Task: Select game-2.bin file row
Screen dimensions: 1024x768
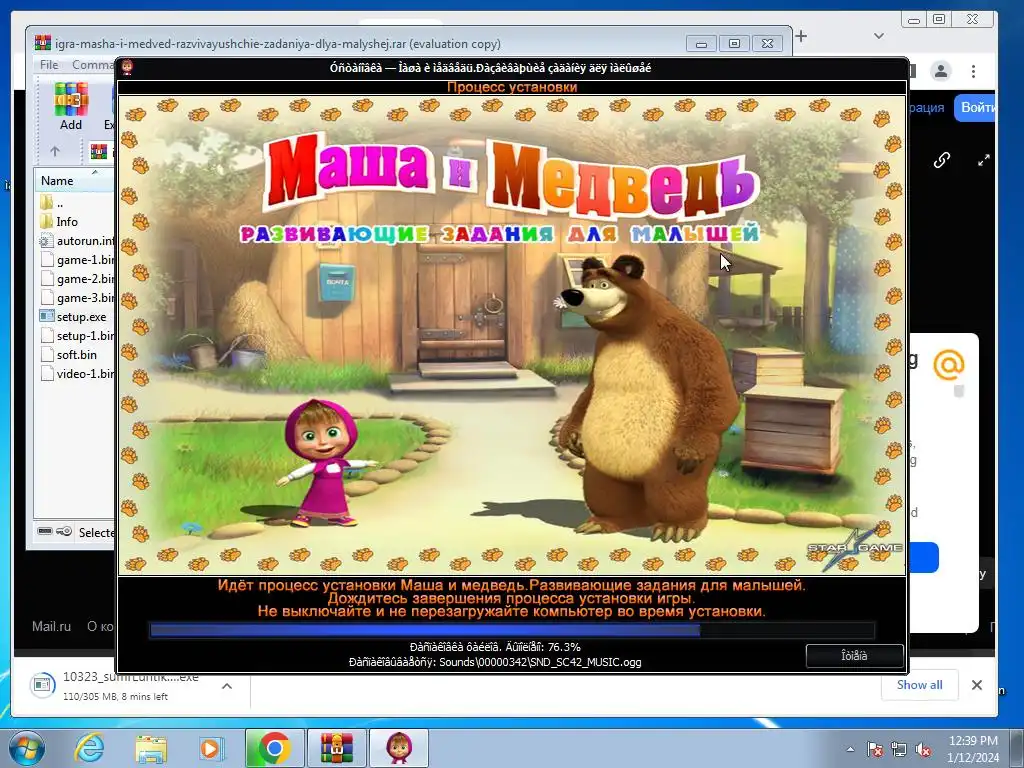Action: coord(77,279)
